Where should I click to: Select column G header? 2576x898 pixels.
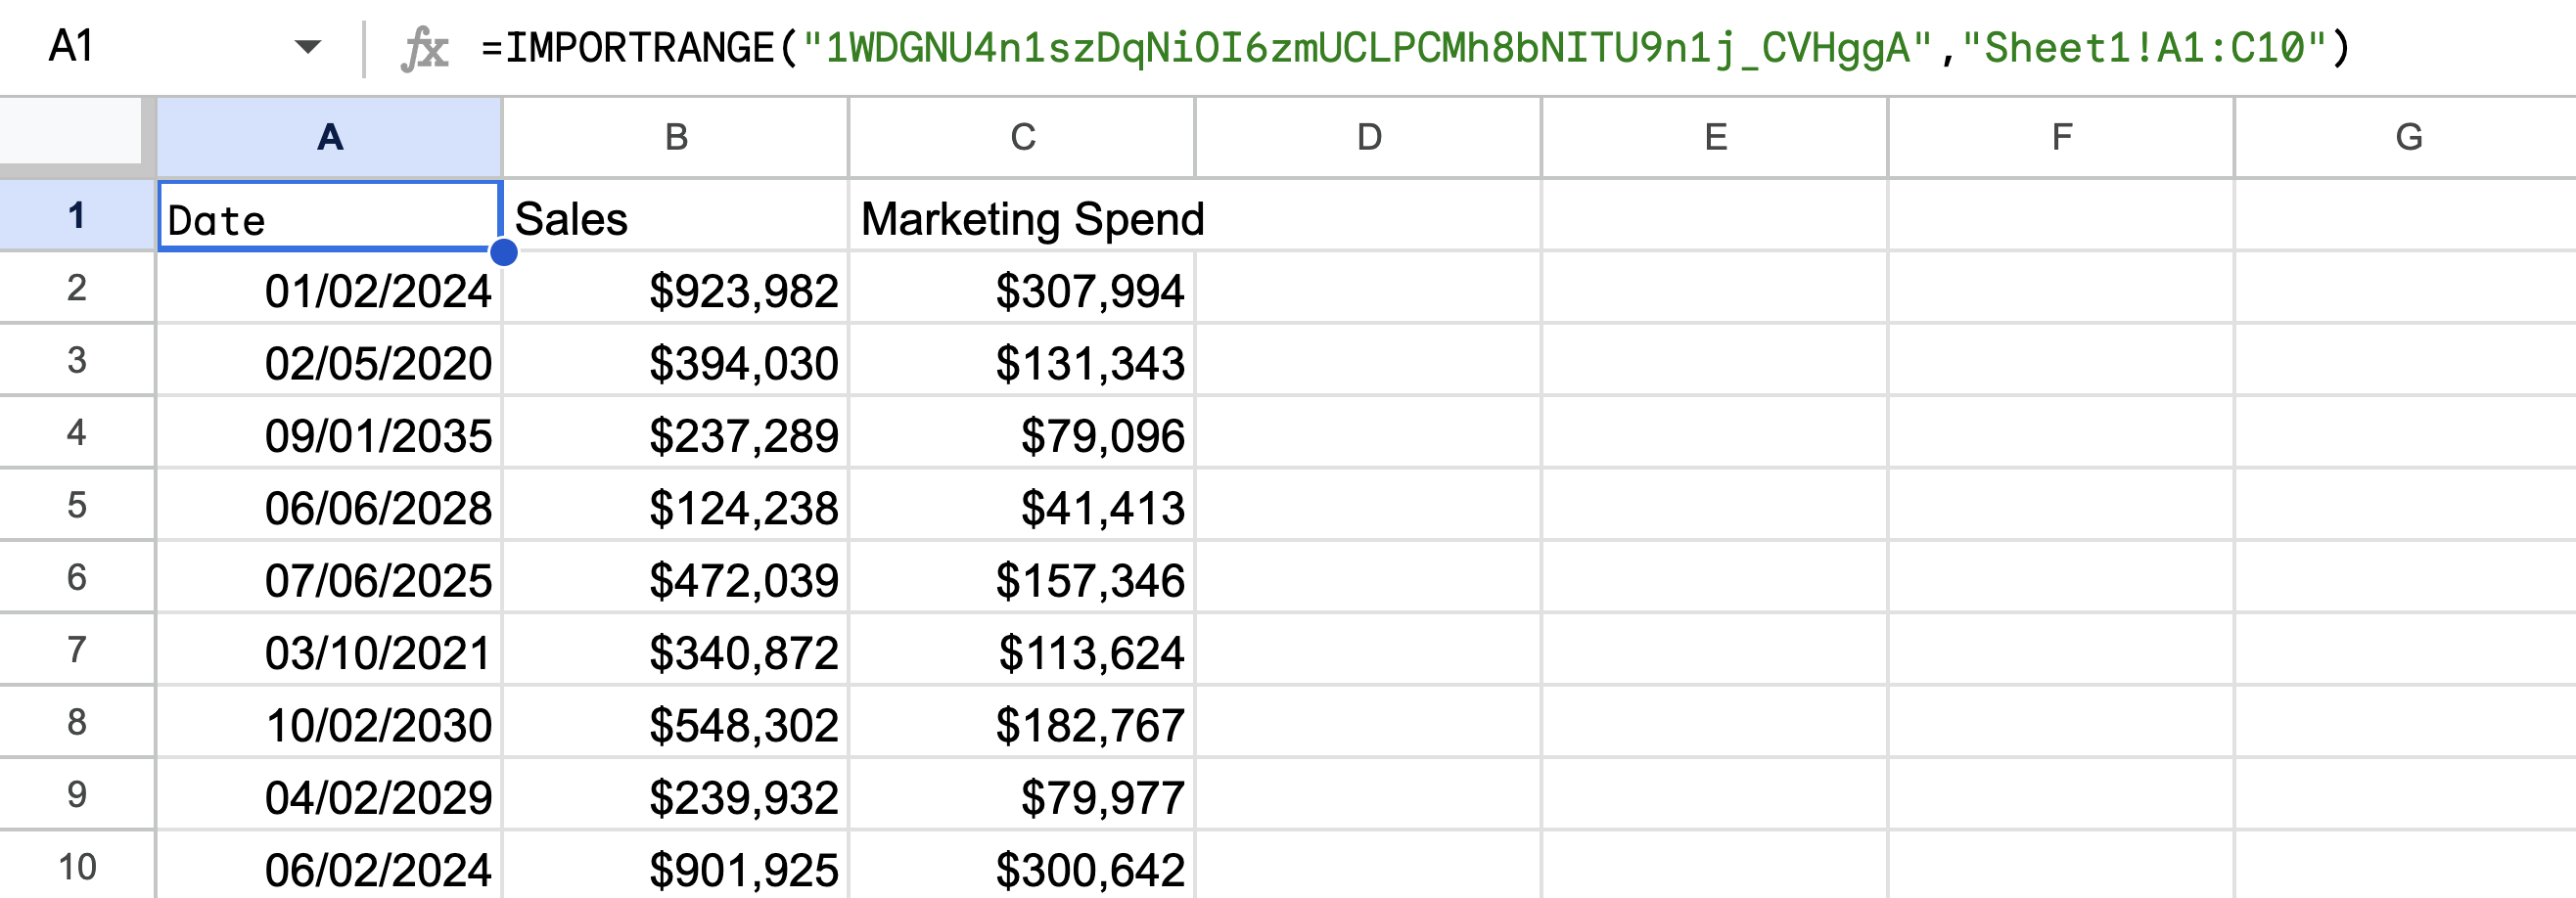2407,136
